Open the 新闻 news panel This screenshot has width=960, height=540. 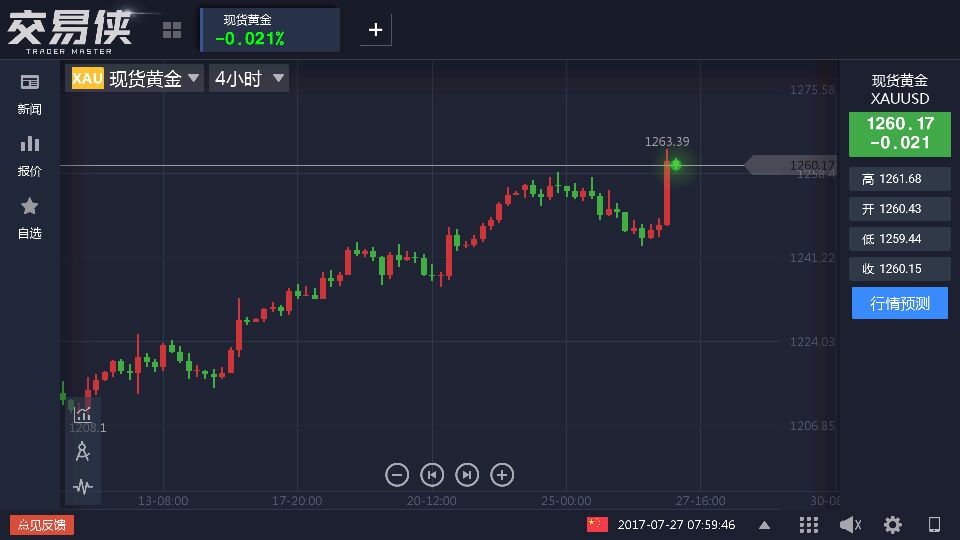tap(30, 93)
